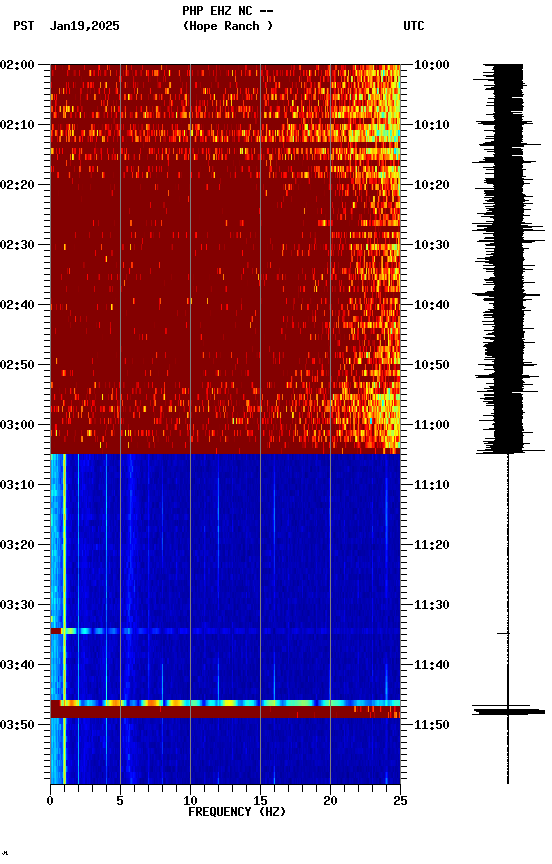Click the 11:30 UTC time label
The image size is (552, 864).
click(432, 606)
